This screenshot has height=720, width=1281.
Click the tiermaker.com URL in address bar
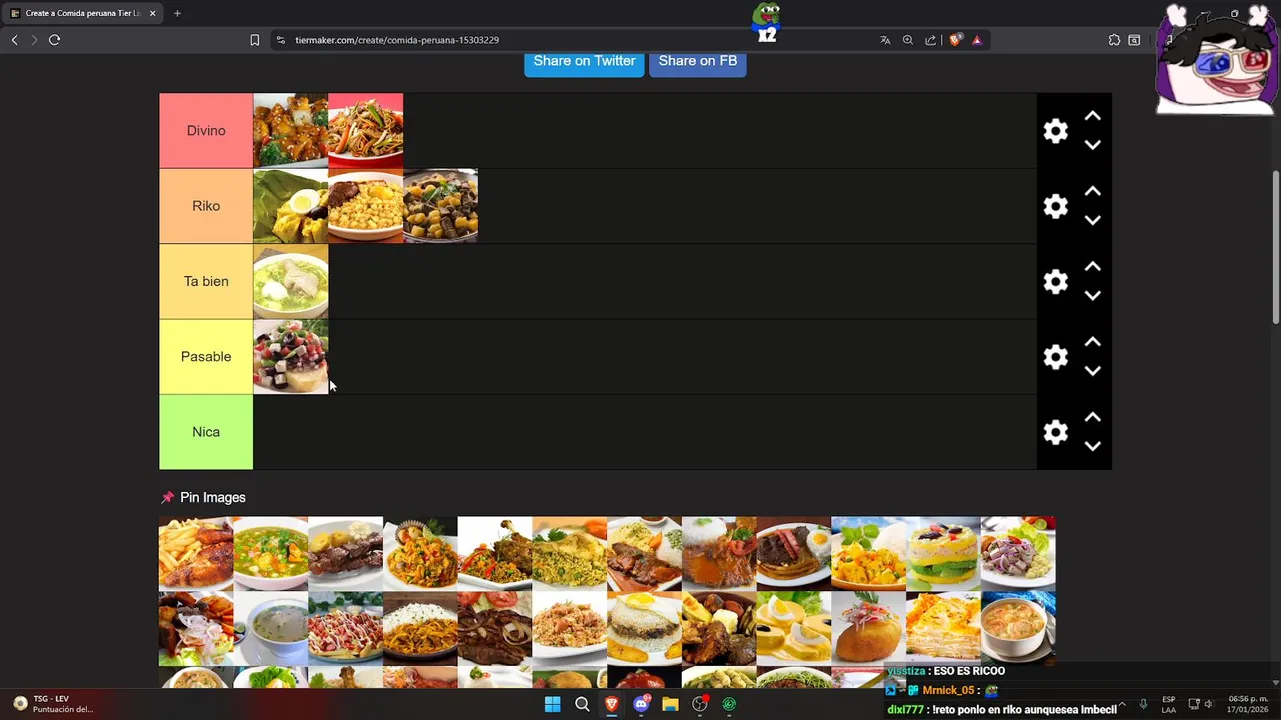(397, 40)
